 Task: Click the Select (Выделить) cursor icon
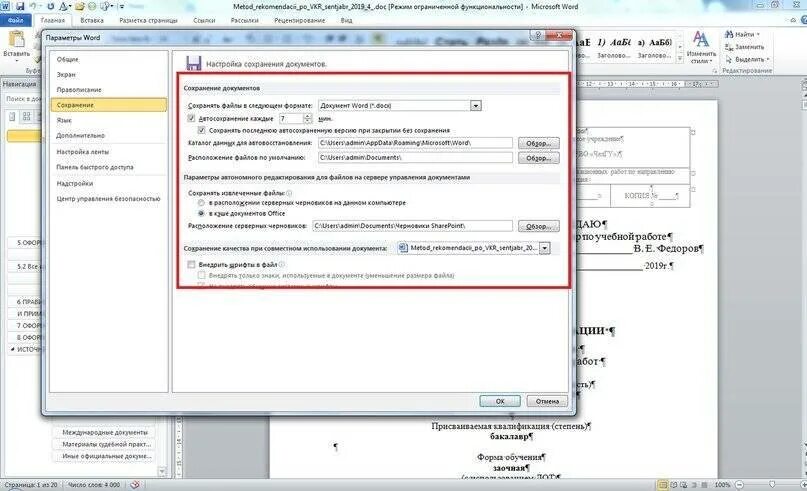tap(729, 59)
